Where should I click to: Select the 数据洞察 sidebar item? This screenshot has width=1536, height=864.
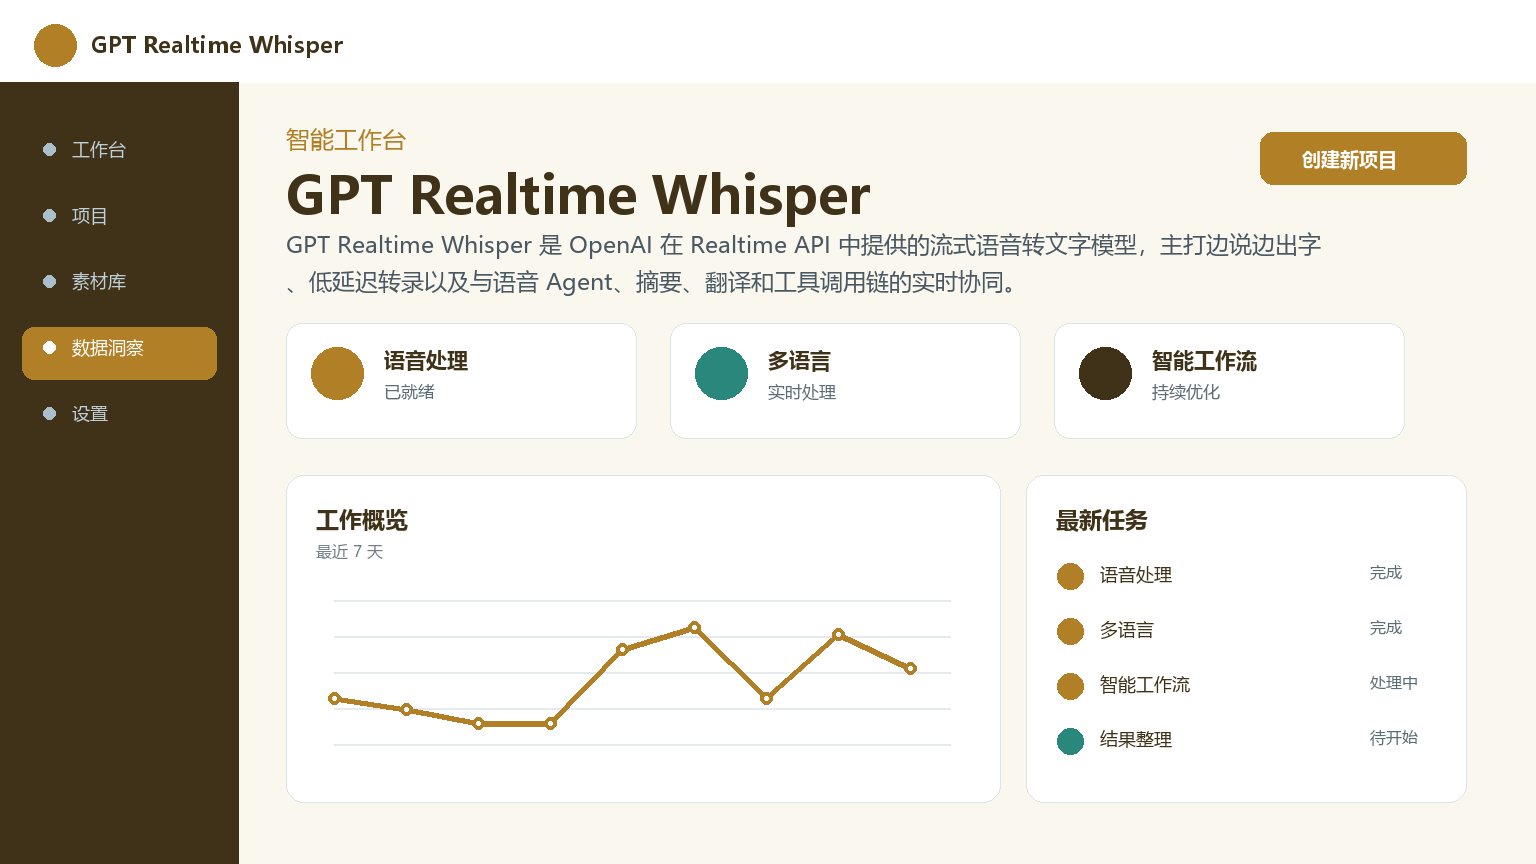[119, 353]
